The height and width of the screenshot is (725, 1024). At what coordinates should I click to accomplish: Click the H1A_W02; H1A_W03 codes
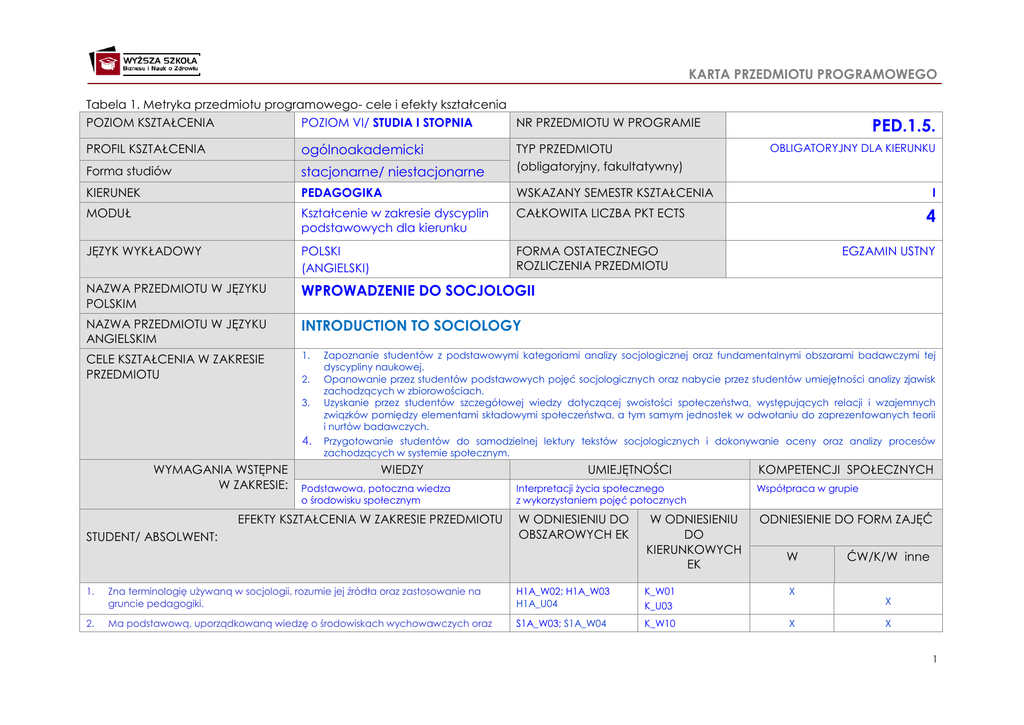point(562,592)
